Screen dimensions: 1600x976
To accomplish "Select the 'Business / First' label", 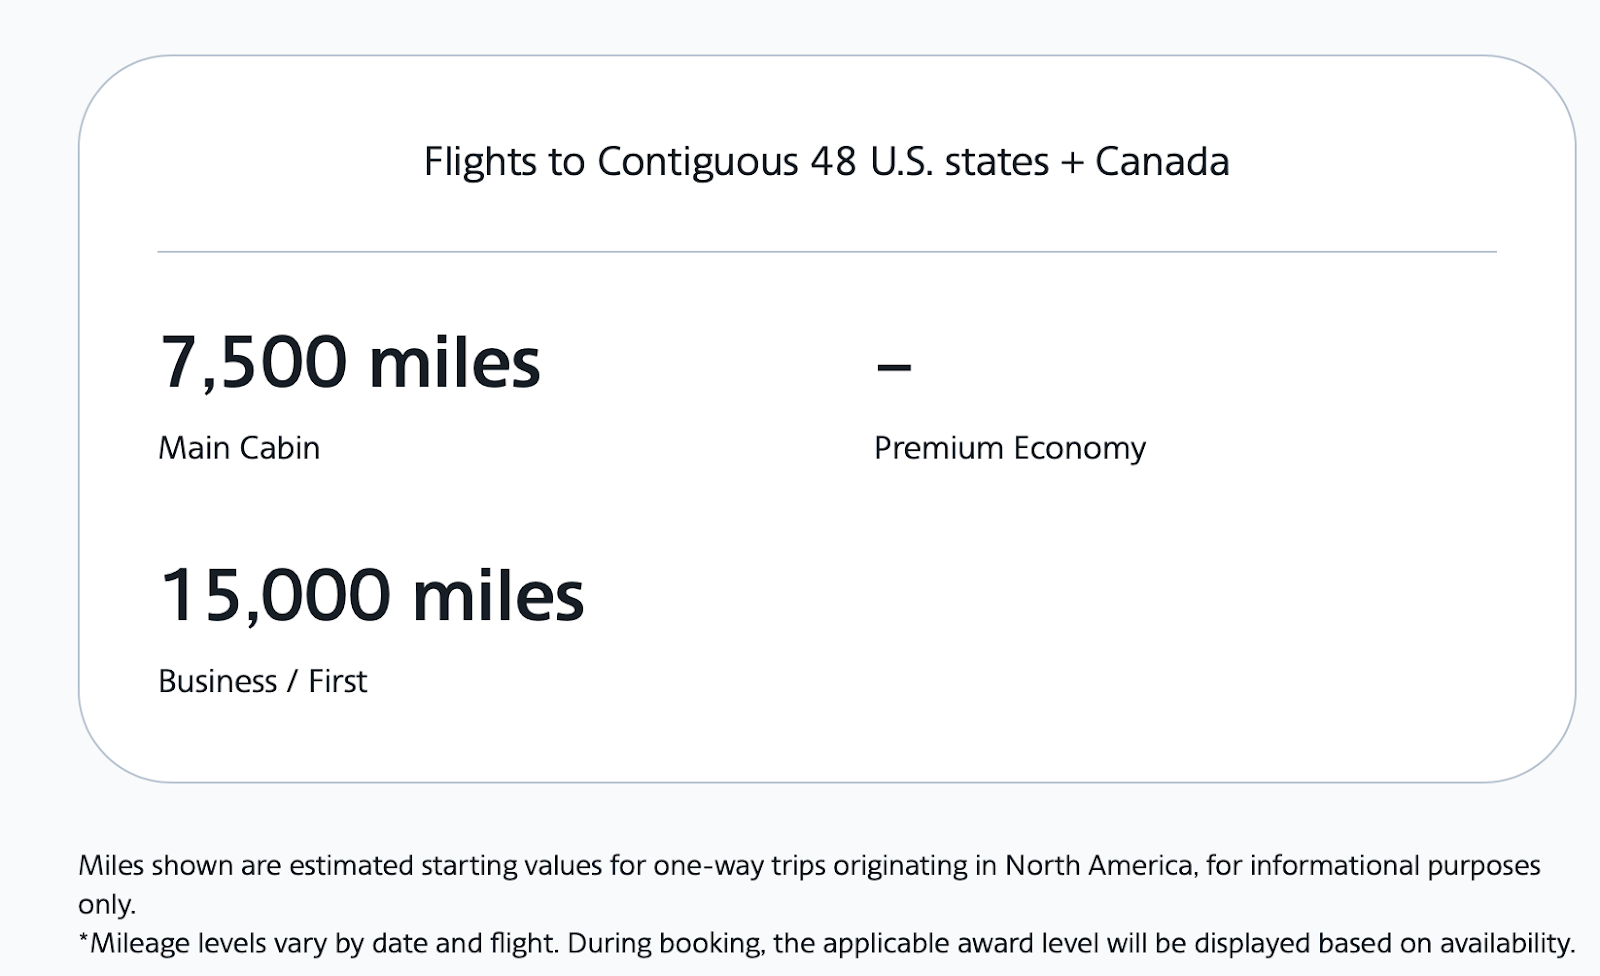I will [x=262, y=681].
